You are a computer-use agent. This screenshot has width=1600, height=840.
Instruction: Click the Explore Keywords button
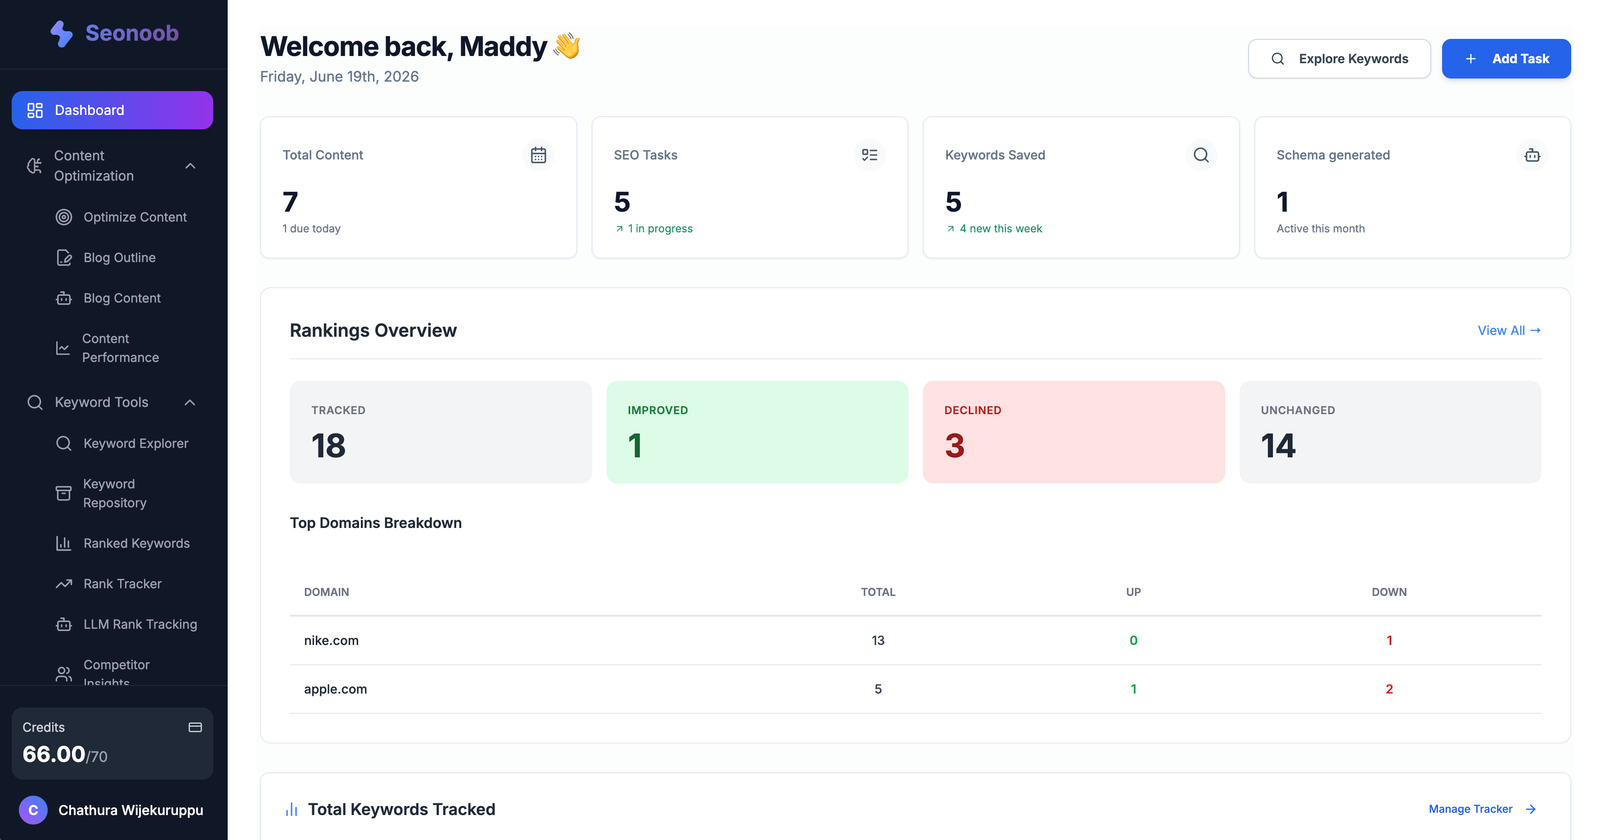(1339, 59)
